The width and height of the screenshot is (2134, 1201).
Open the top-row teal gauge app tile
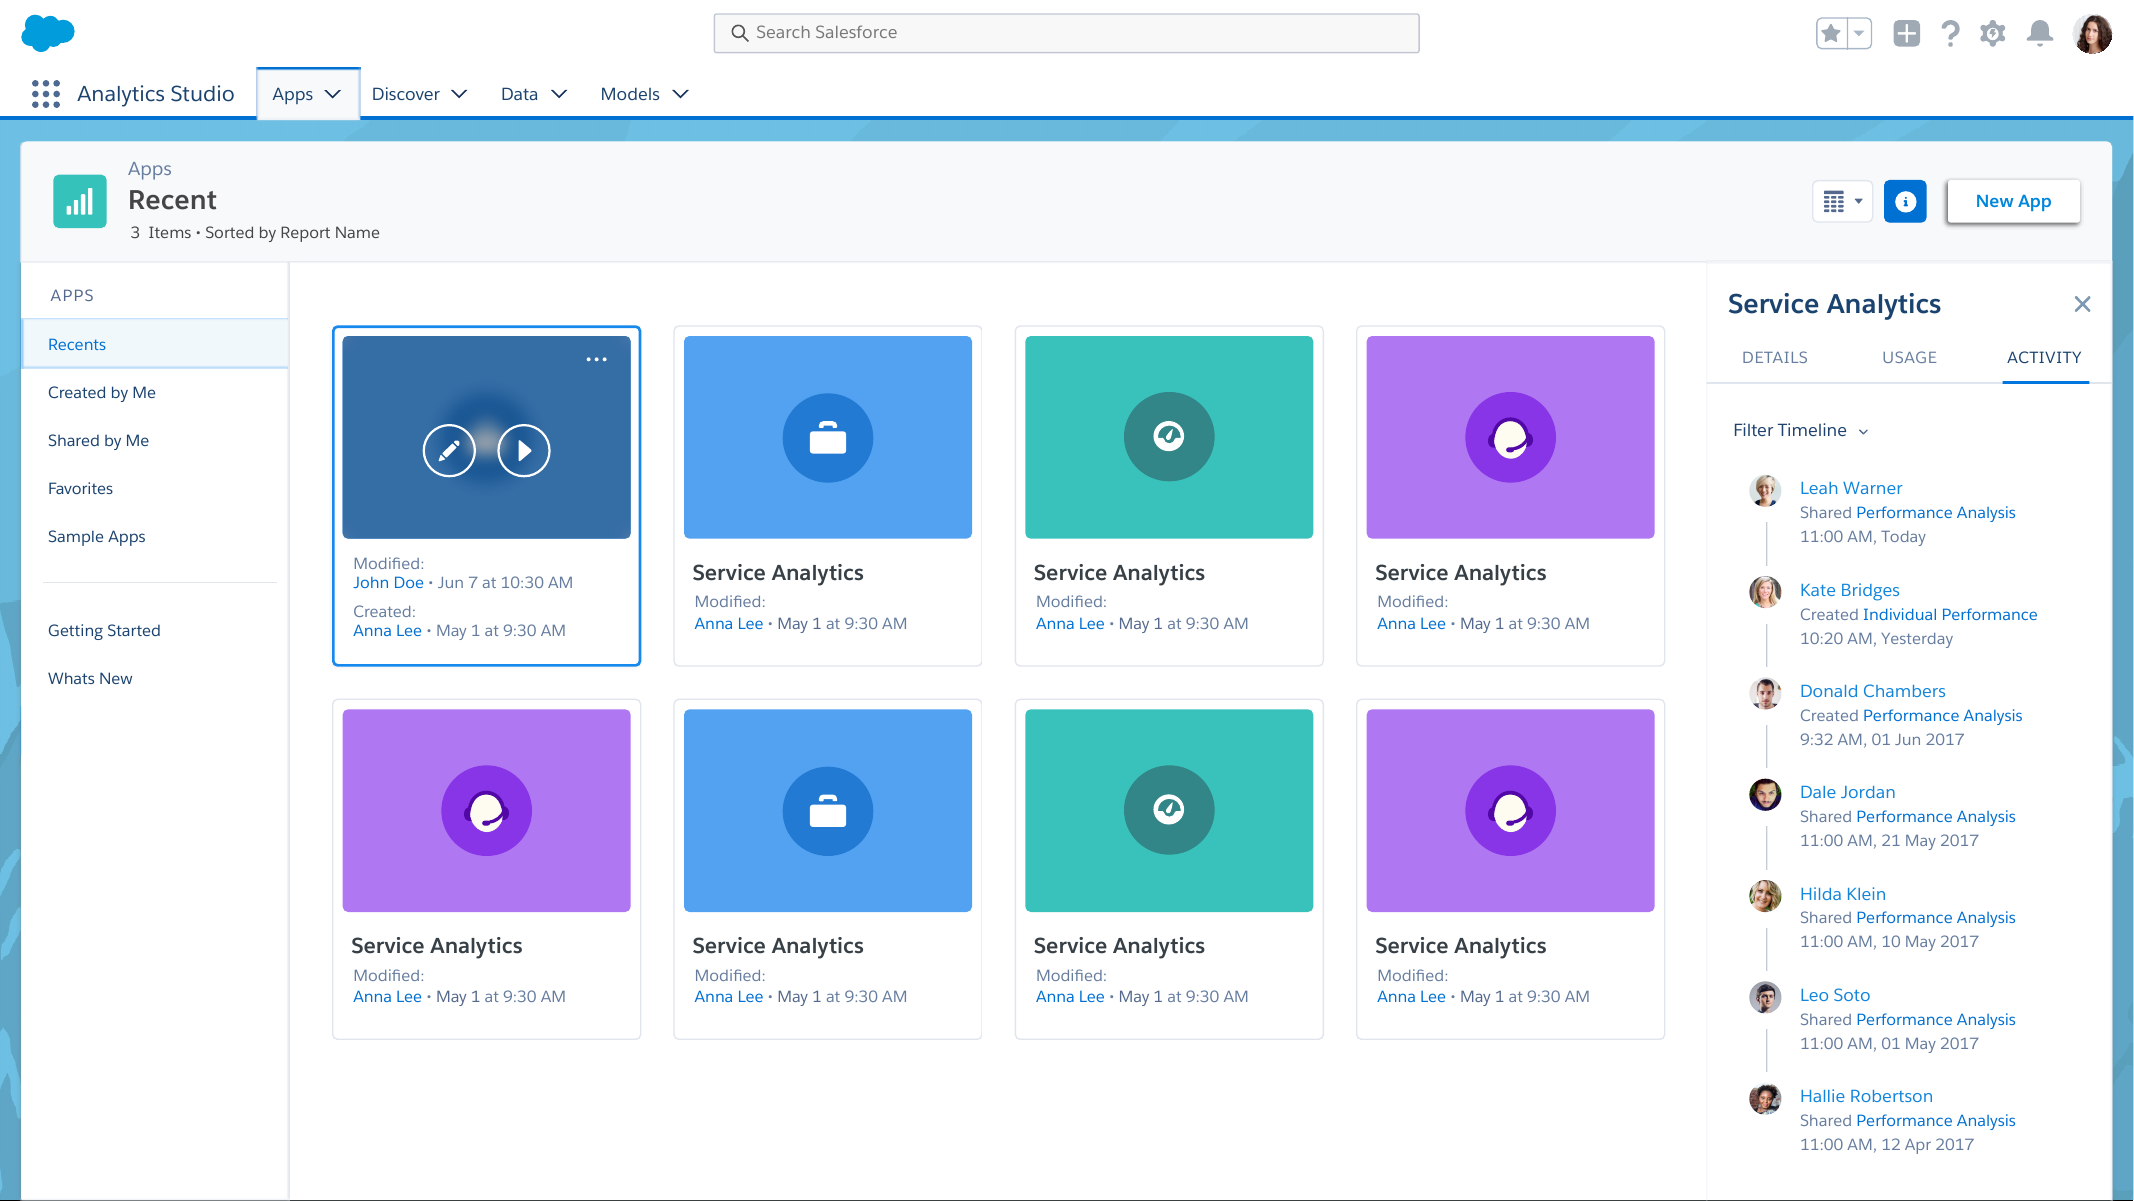(x=1169, y=437)
